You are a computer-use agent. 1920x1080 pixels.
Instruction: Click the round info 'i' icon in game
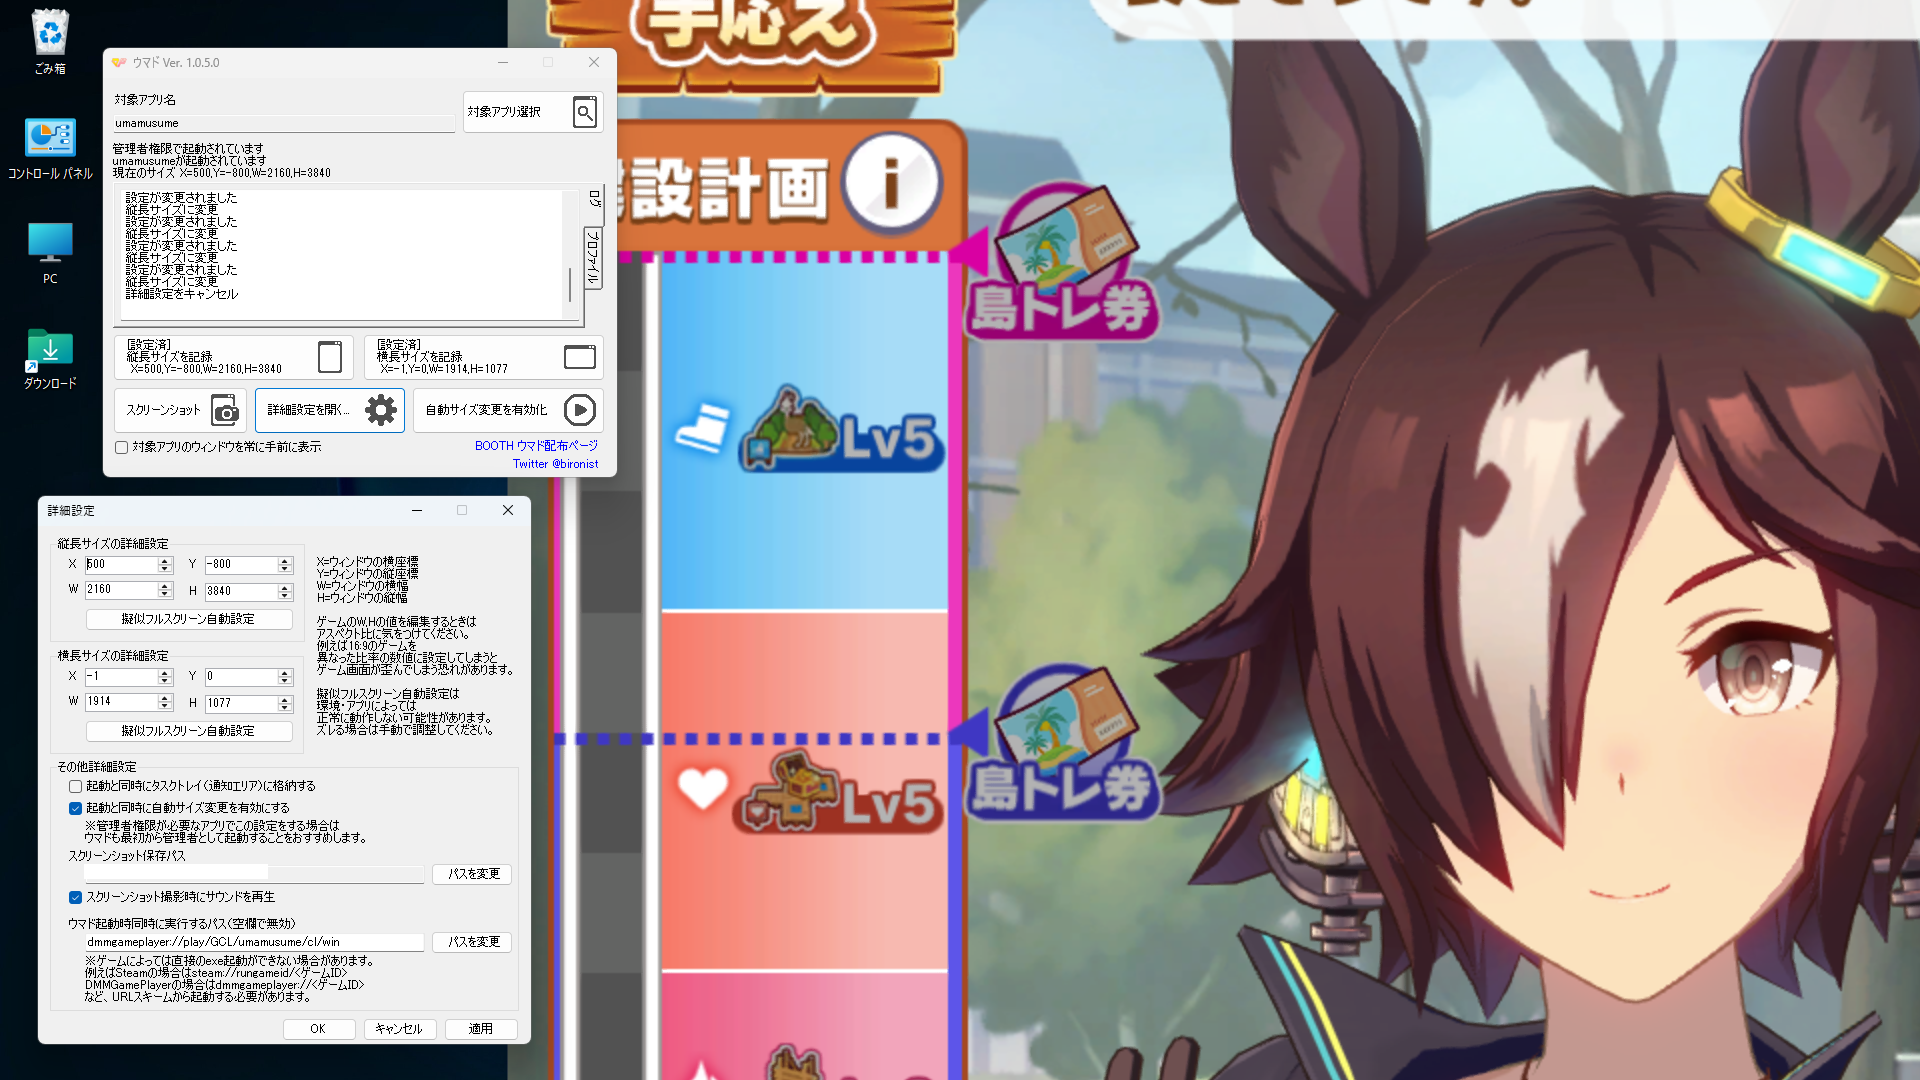[891, 184]
